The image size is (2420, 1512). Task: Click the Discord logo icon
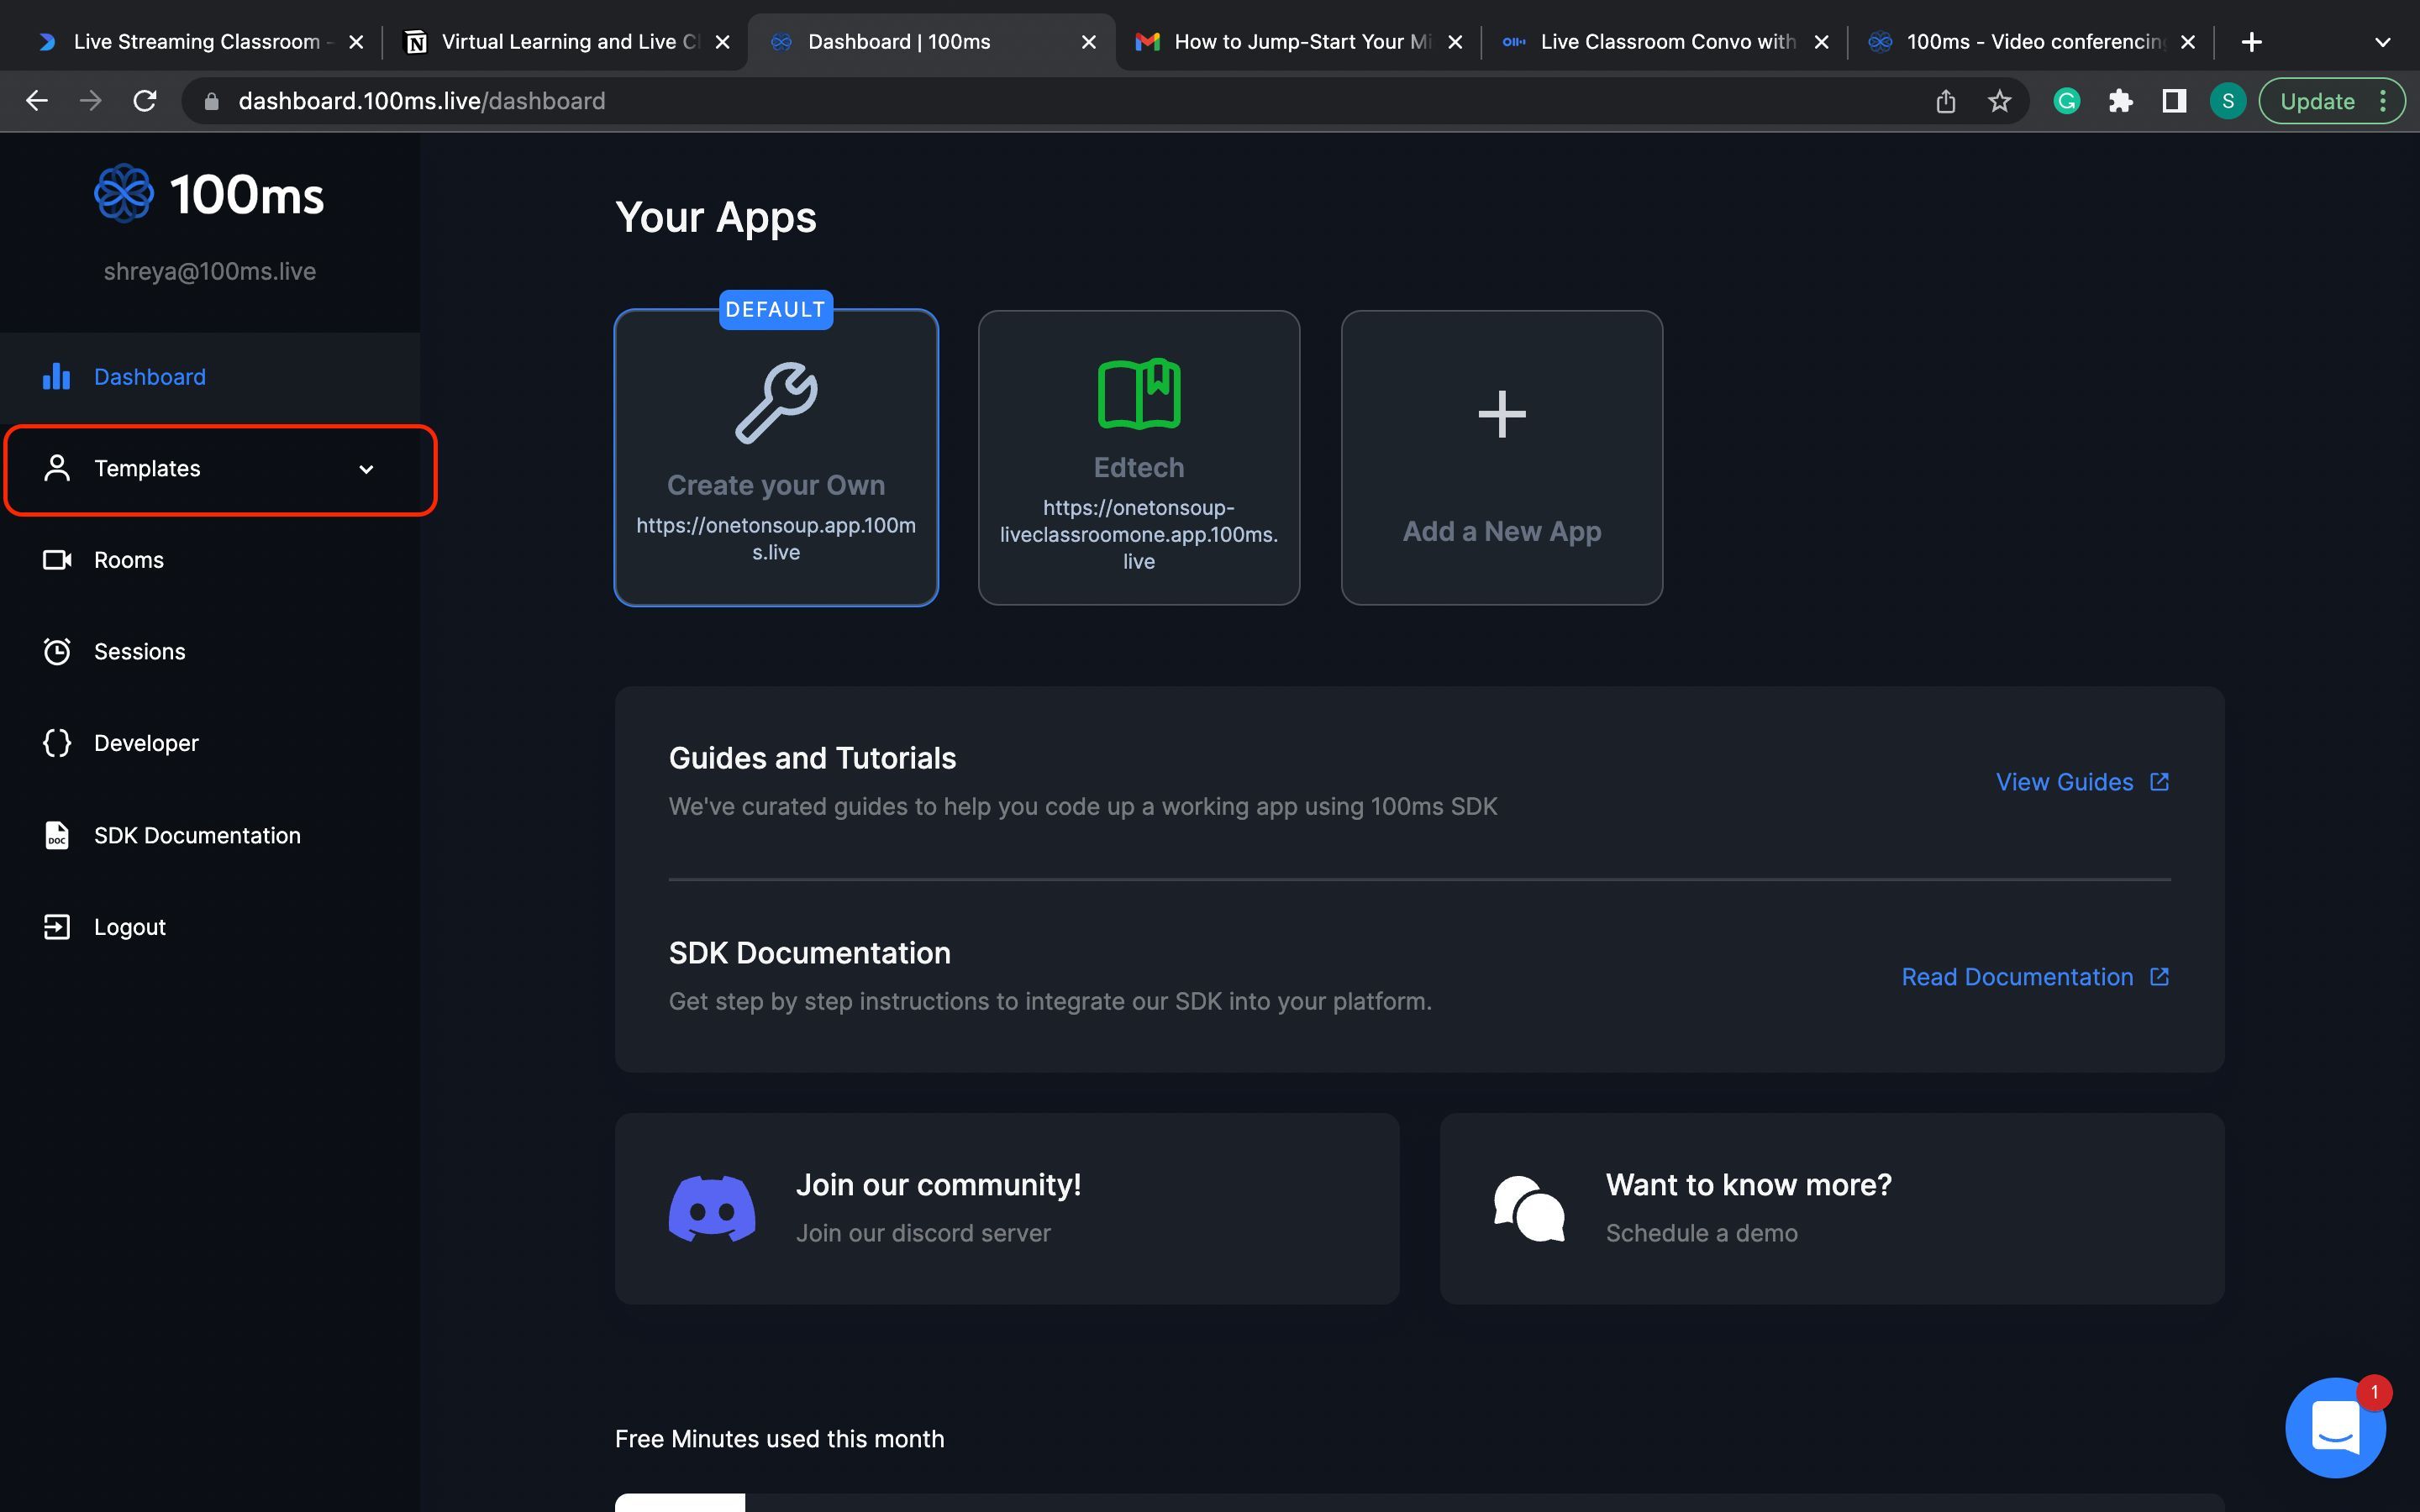(712, 1208)
